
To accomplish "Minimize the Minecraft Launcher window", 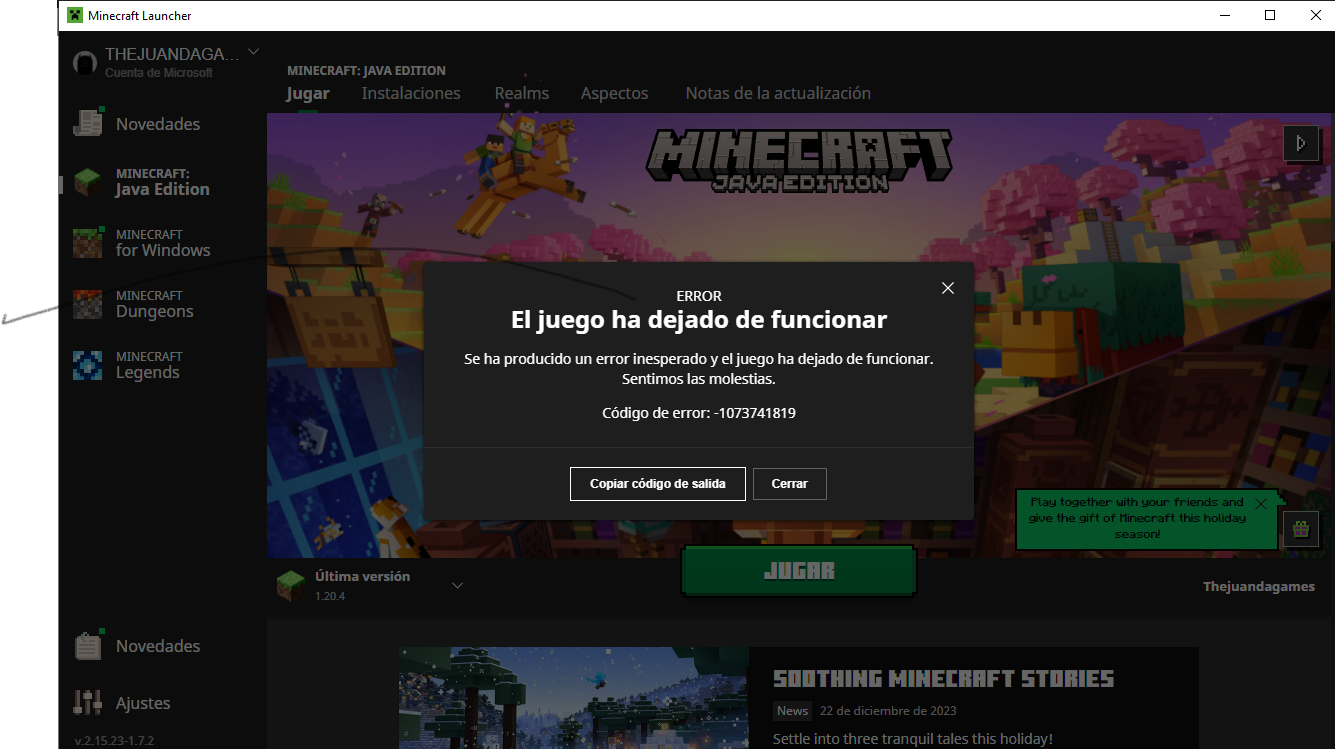I will pos(1225,15).
